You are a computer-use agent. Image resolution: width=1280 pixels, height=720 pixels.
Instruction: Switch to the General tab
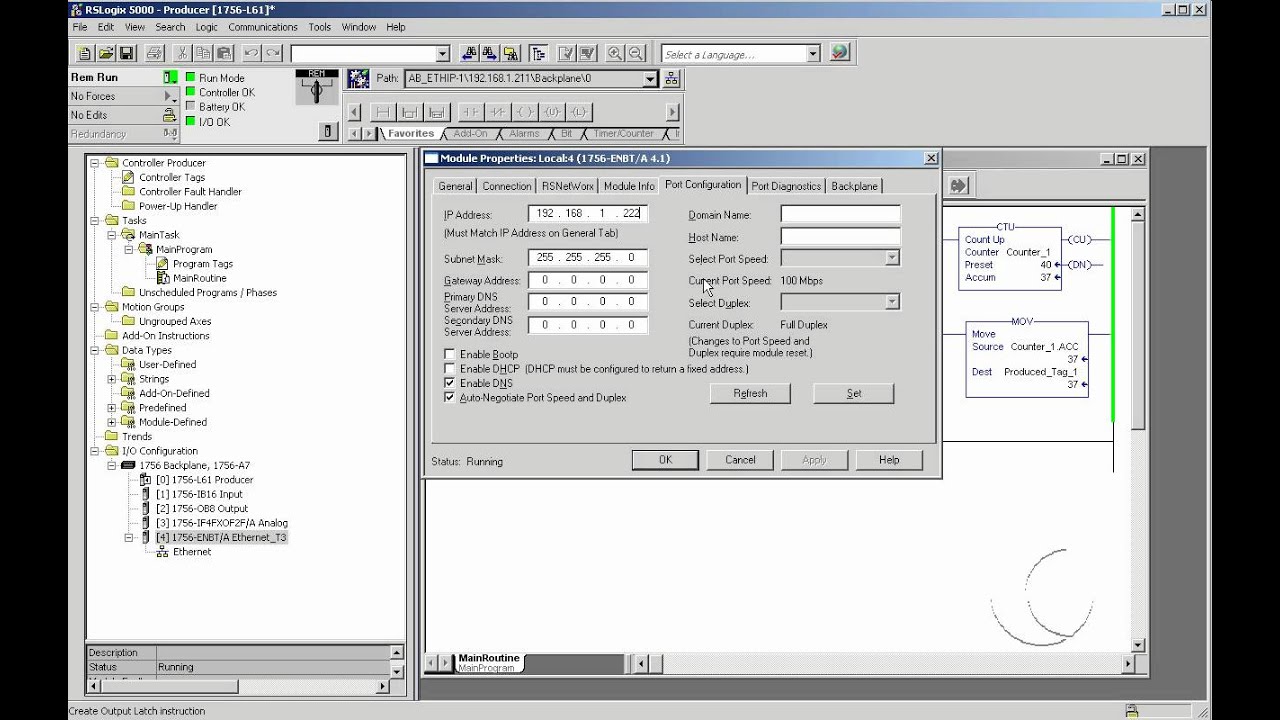coord(455,186)
